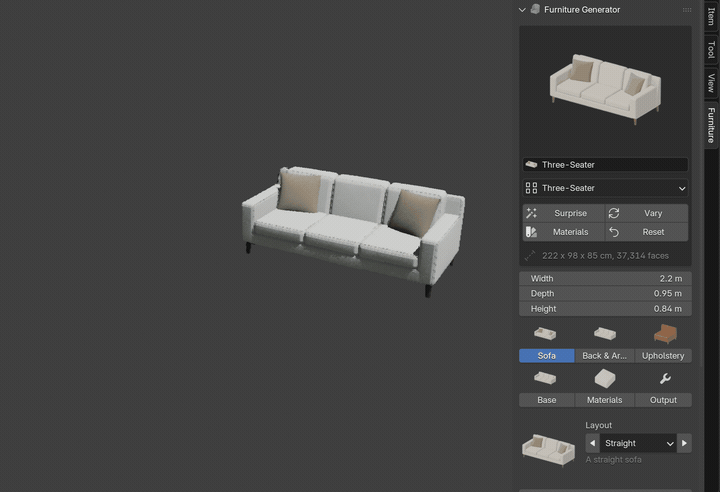Click the refresh arrows Vary icon
Viewport: 720px width, 492px height.
pos(614,213)
